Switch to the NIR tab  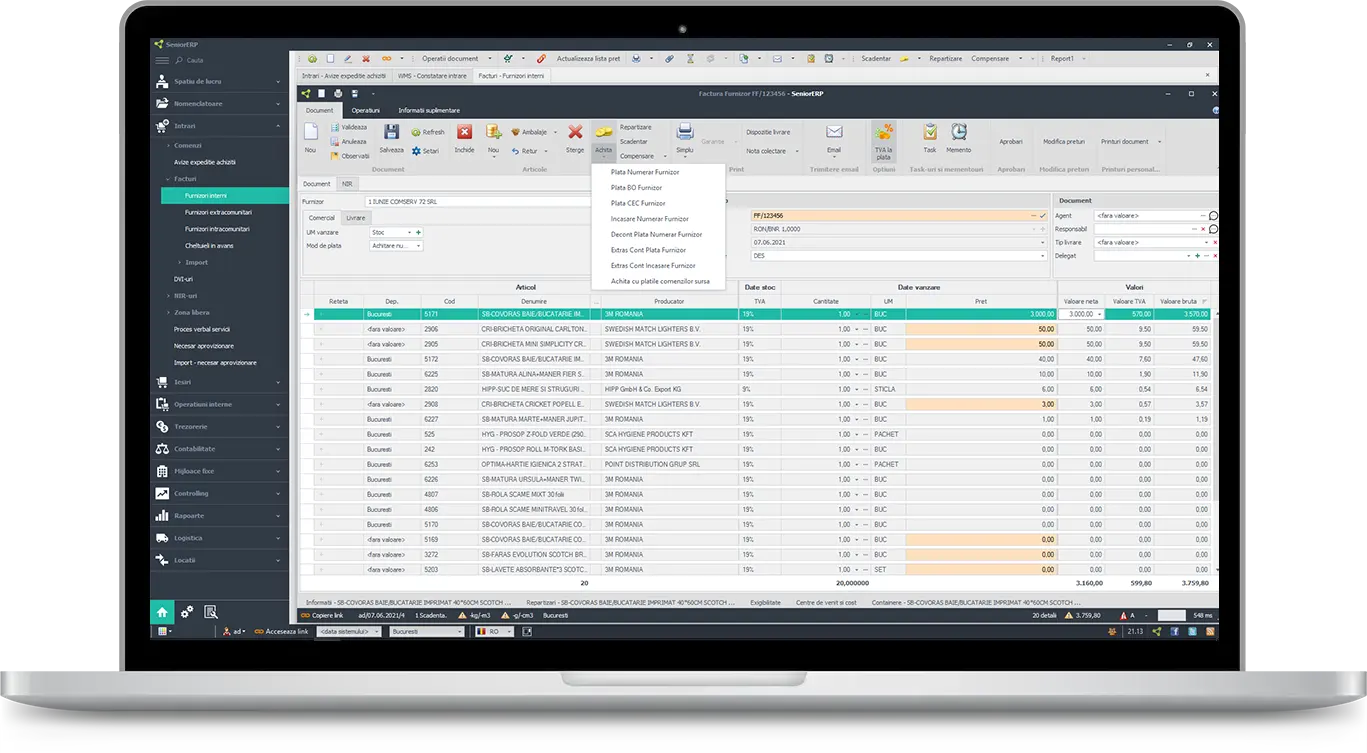pos(347,184)
